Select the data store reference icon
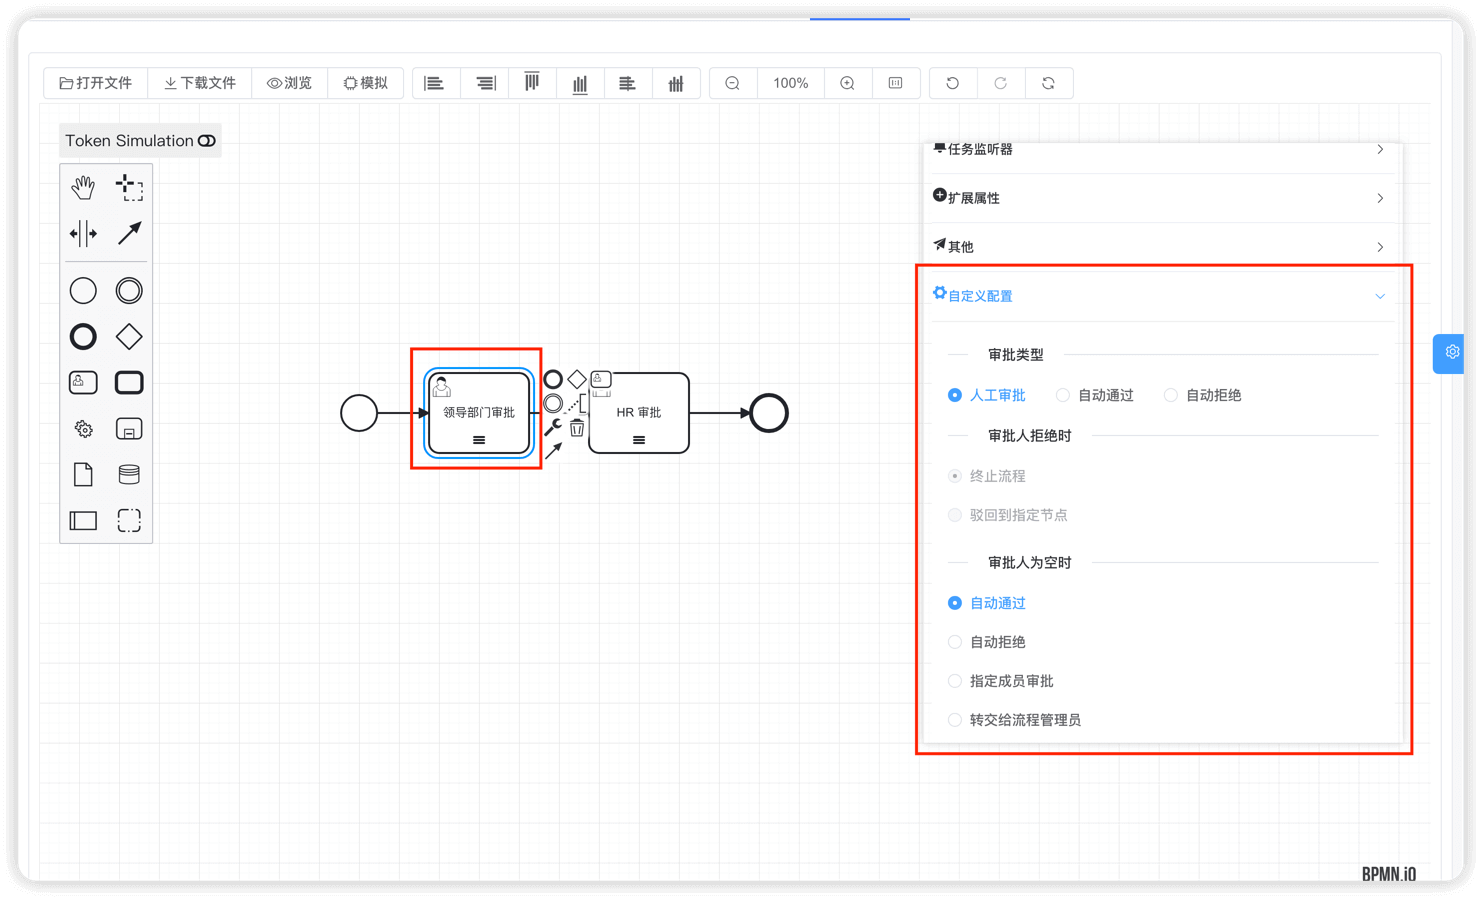 [x=129, y=474]
